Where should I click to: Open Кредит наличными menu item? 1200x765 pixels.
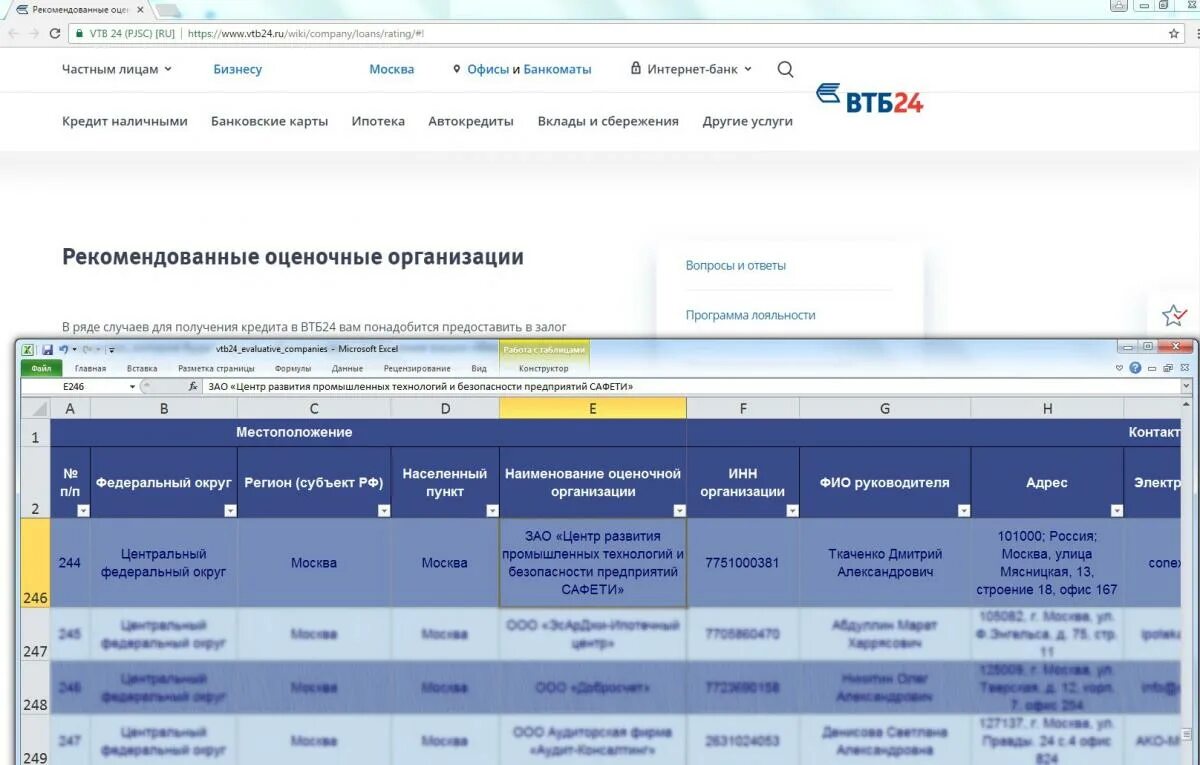125,121
